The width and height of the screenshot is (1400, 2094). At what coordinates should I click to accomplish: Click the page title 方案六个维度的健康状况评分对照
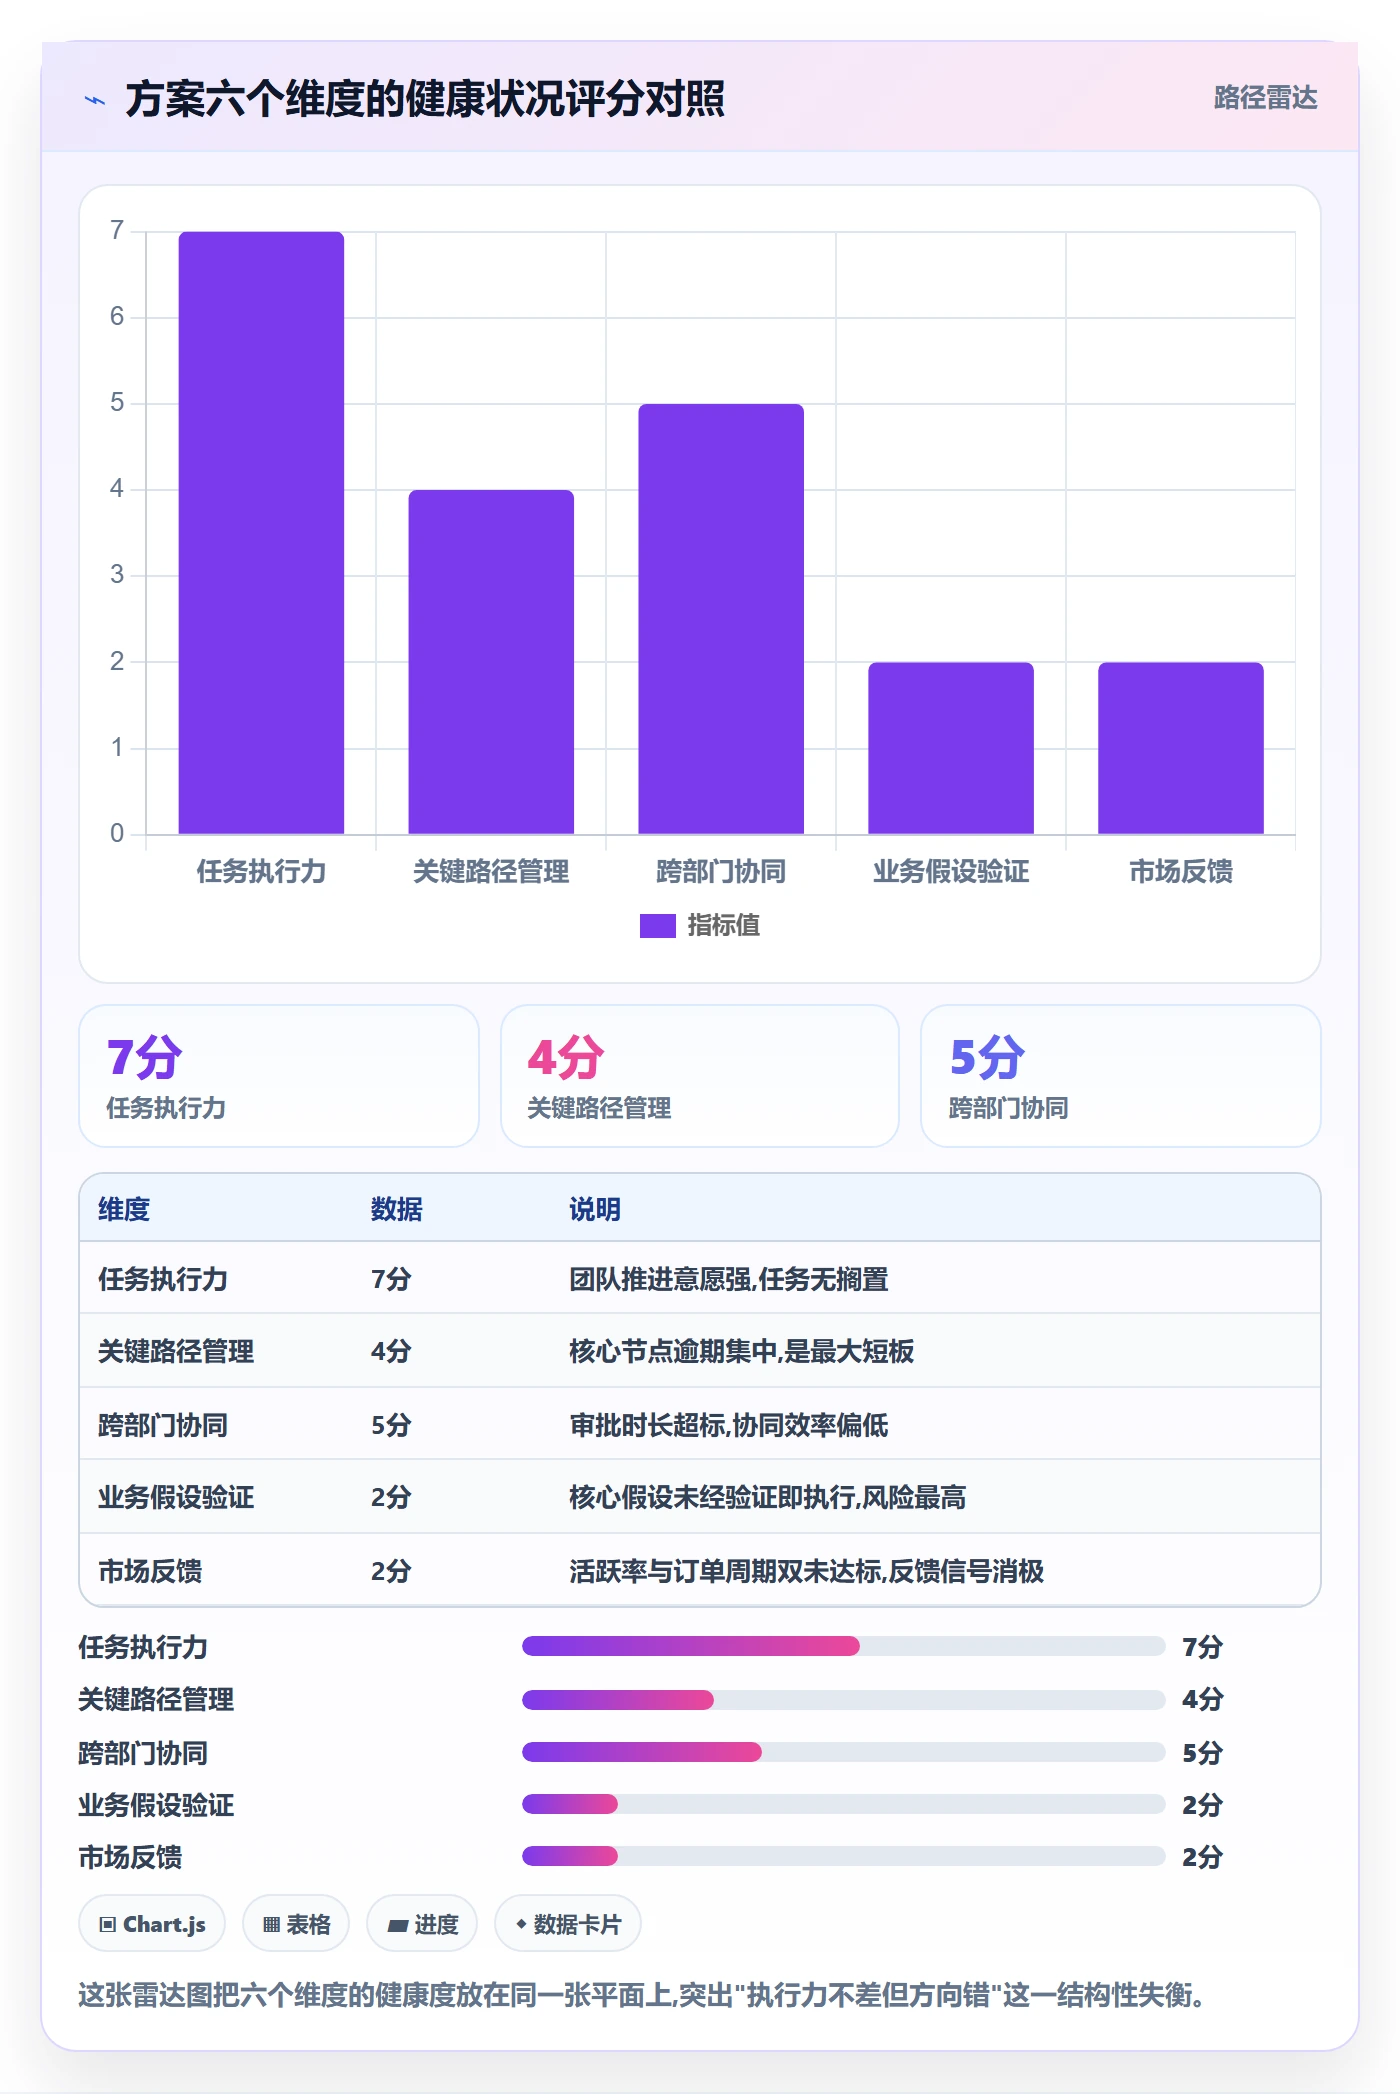pyautogui.click(x=425, y=99)
